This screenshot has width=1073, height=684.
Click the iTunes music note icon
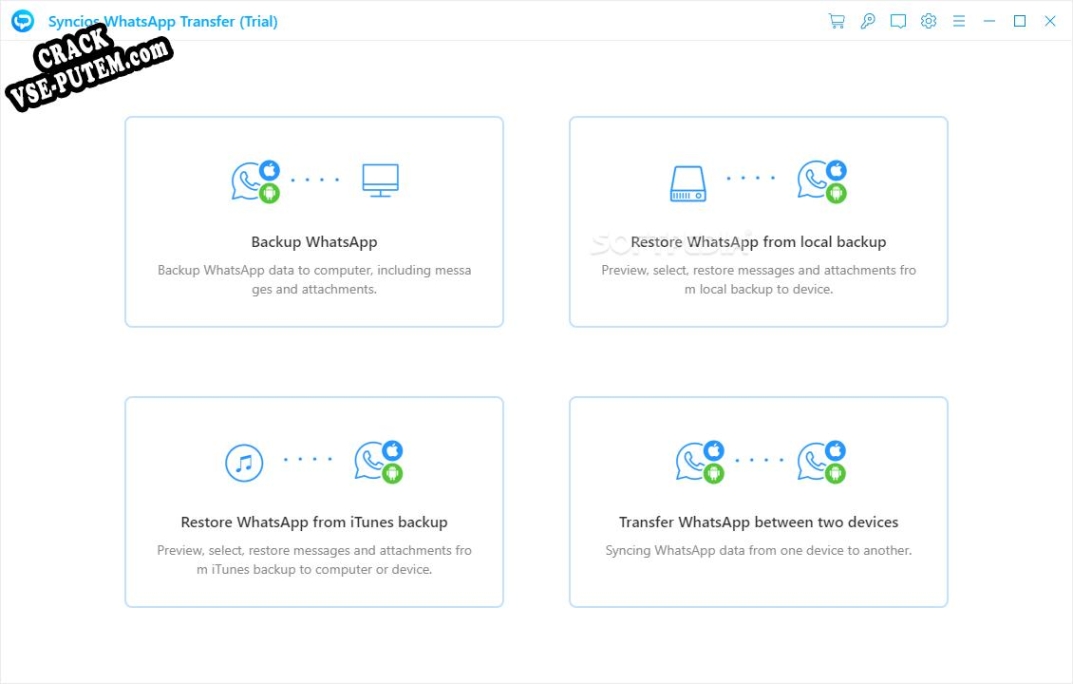tap(244, 463)
